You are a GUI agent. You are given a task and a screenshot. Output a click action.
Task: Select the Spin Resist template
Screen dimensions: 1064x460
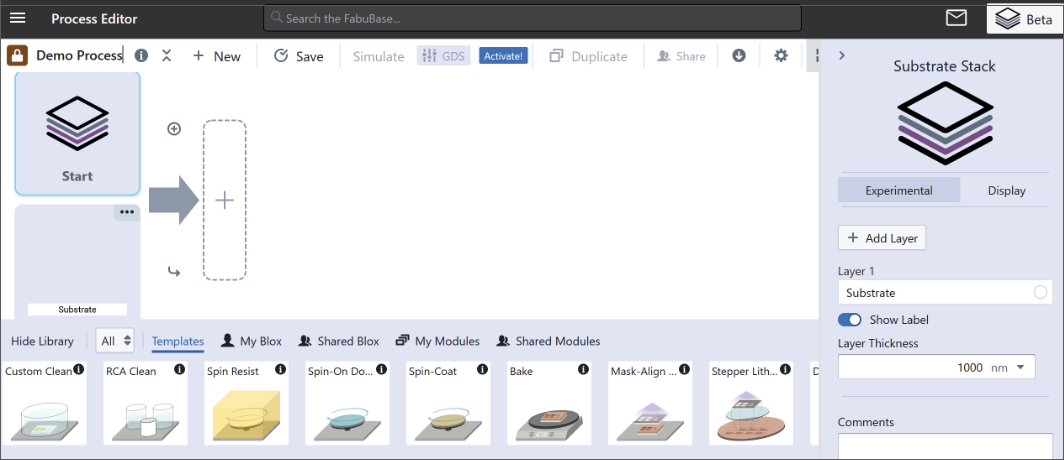pos(246,403)
